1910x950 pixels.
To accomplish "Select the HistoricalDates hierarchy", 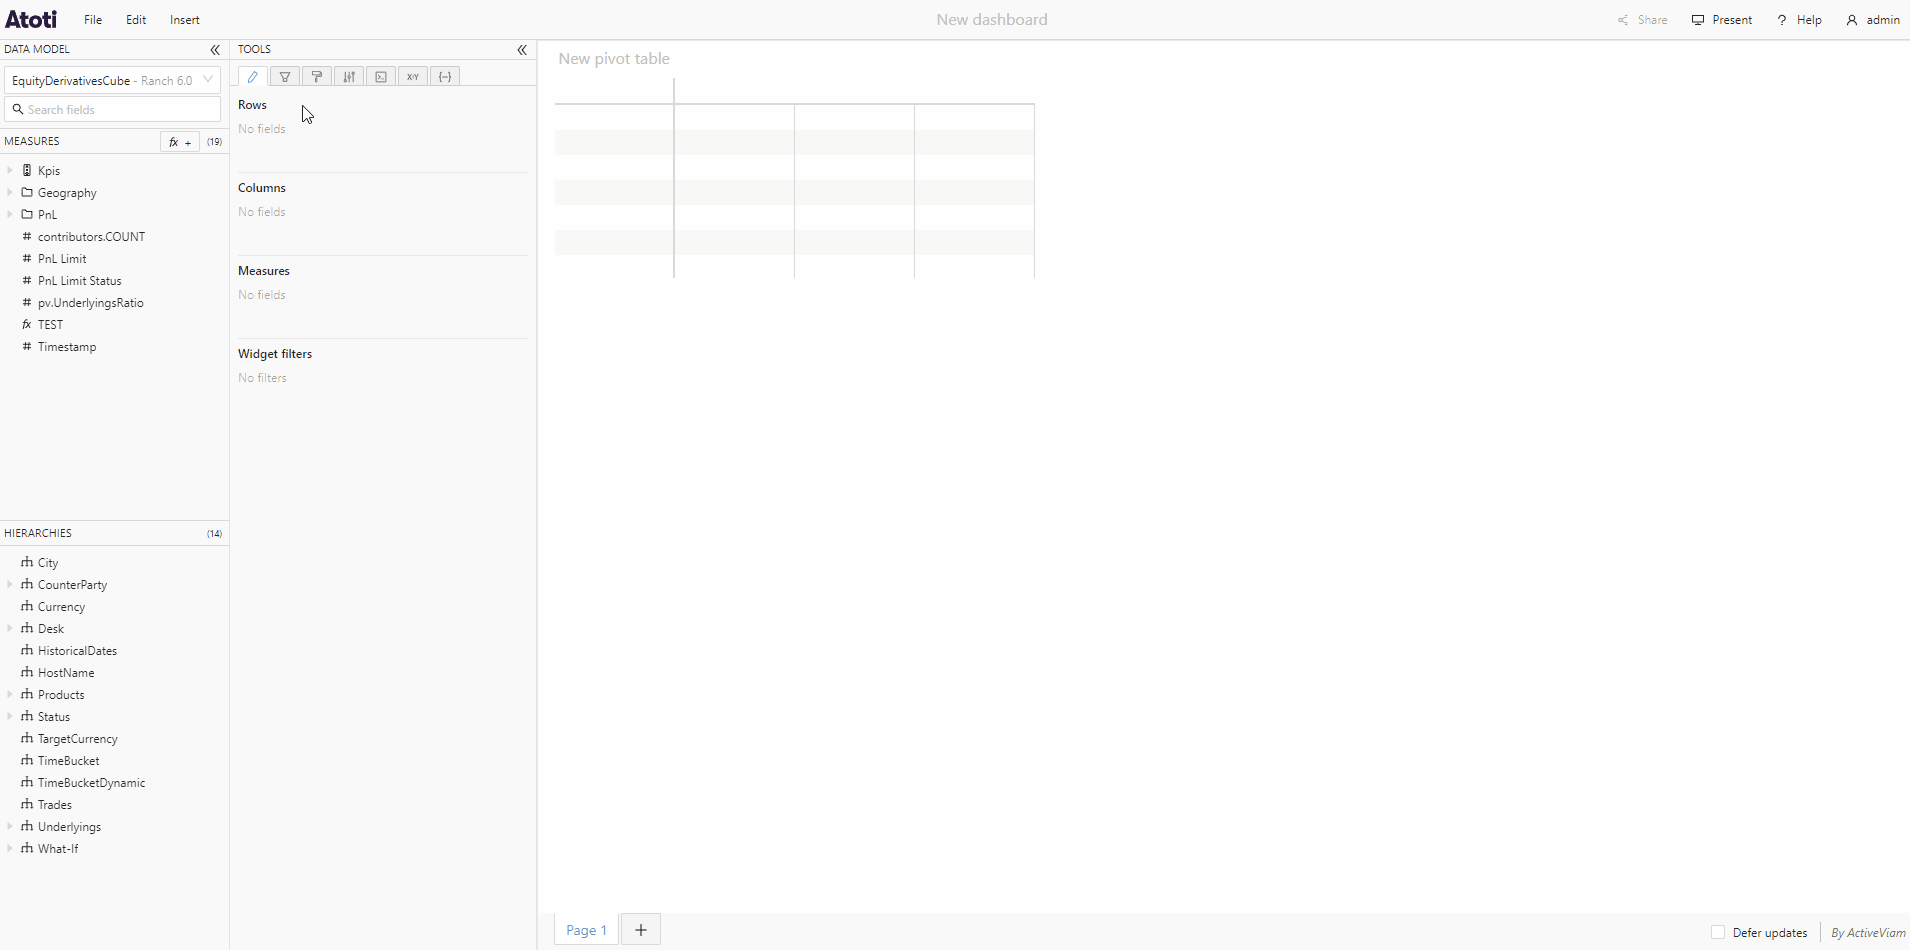I will 77,651.
